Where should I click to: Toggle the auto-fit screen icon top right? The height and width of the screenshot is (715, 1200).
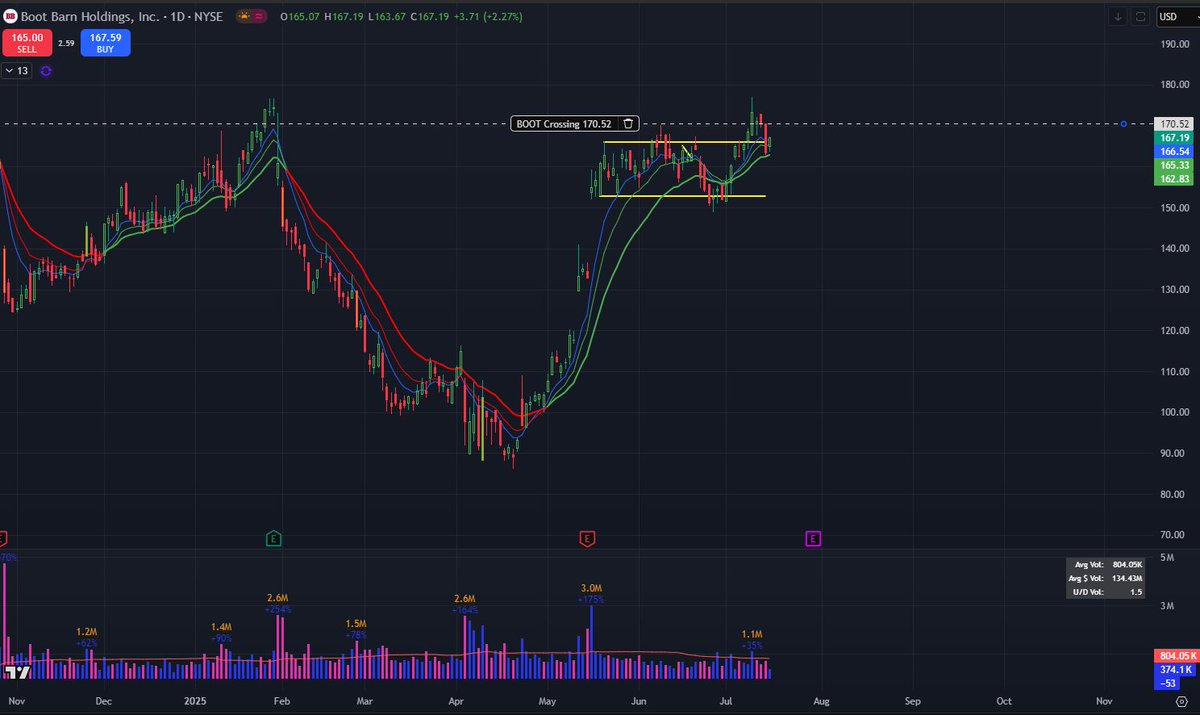click(x=1139, y=17)
